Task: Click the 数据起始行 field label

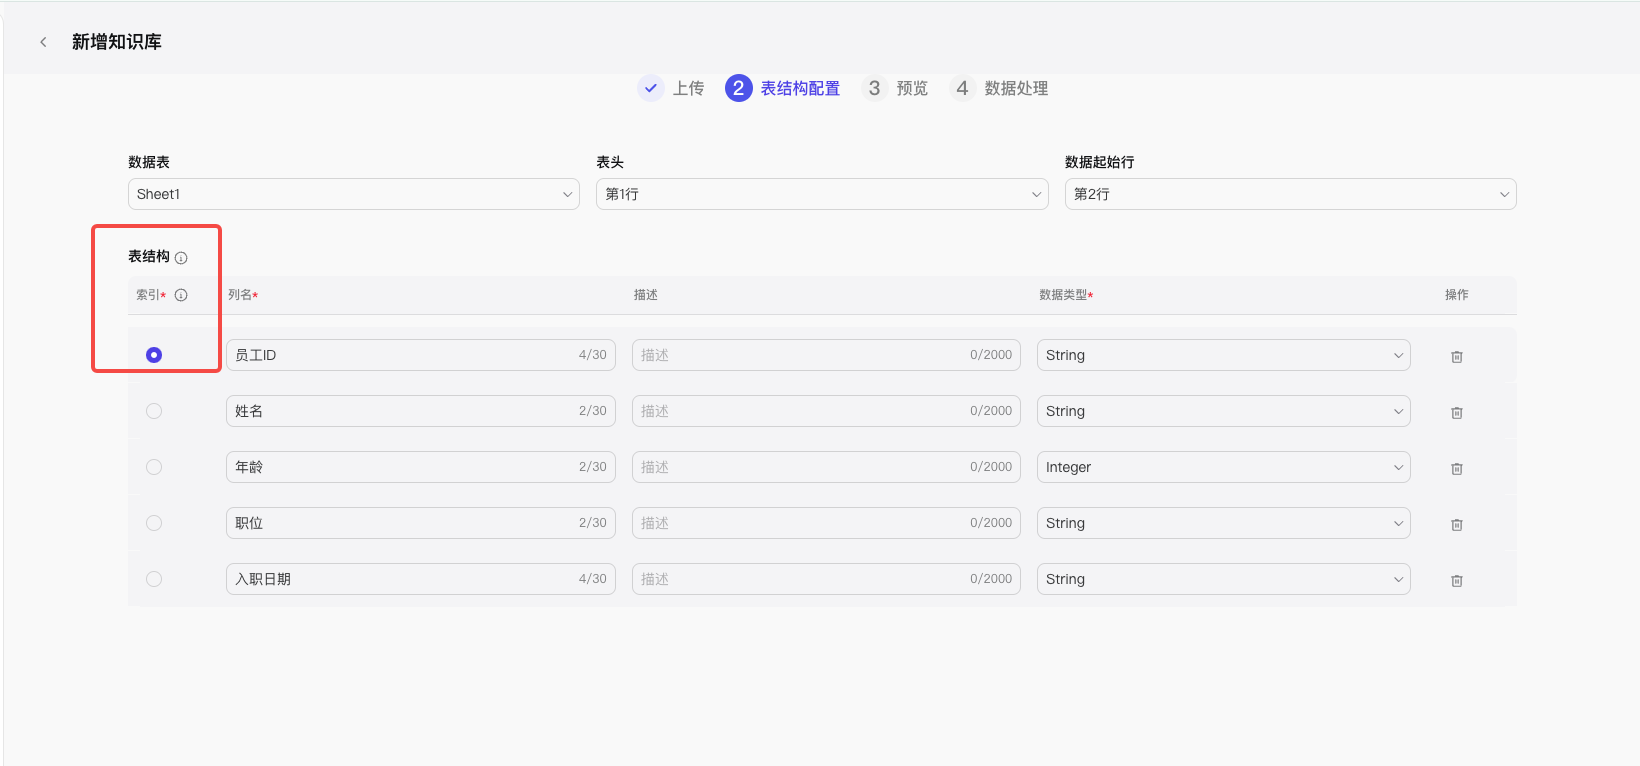Action: (x=1100, y=162)
